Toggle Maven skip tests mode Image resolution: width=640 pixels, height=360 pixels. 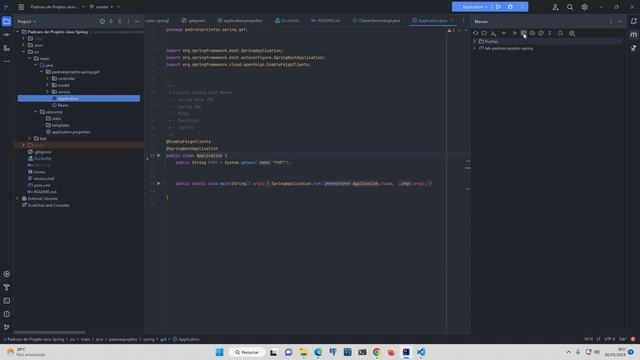[541, 33]
